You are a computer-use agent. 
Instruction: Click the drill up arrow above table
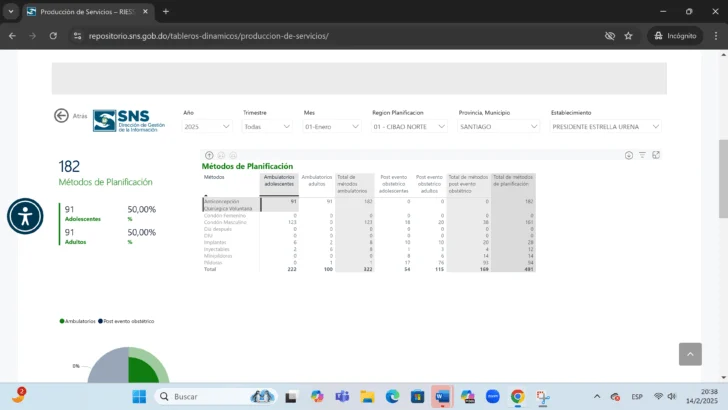[209, 155]
